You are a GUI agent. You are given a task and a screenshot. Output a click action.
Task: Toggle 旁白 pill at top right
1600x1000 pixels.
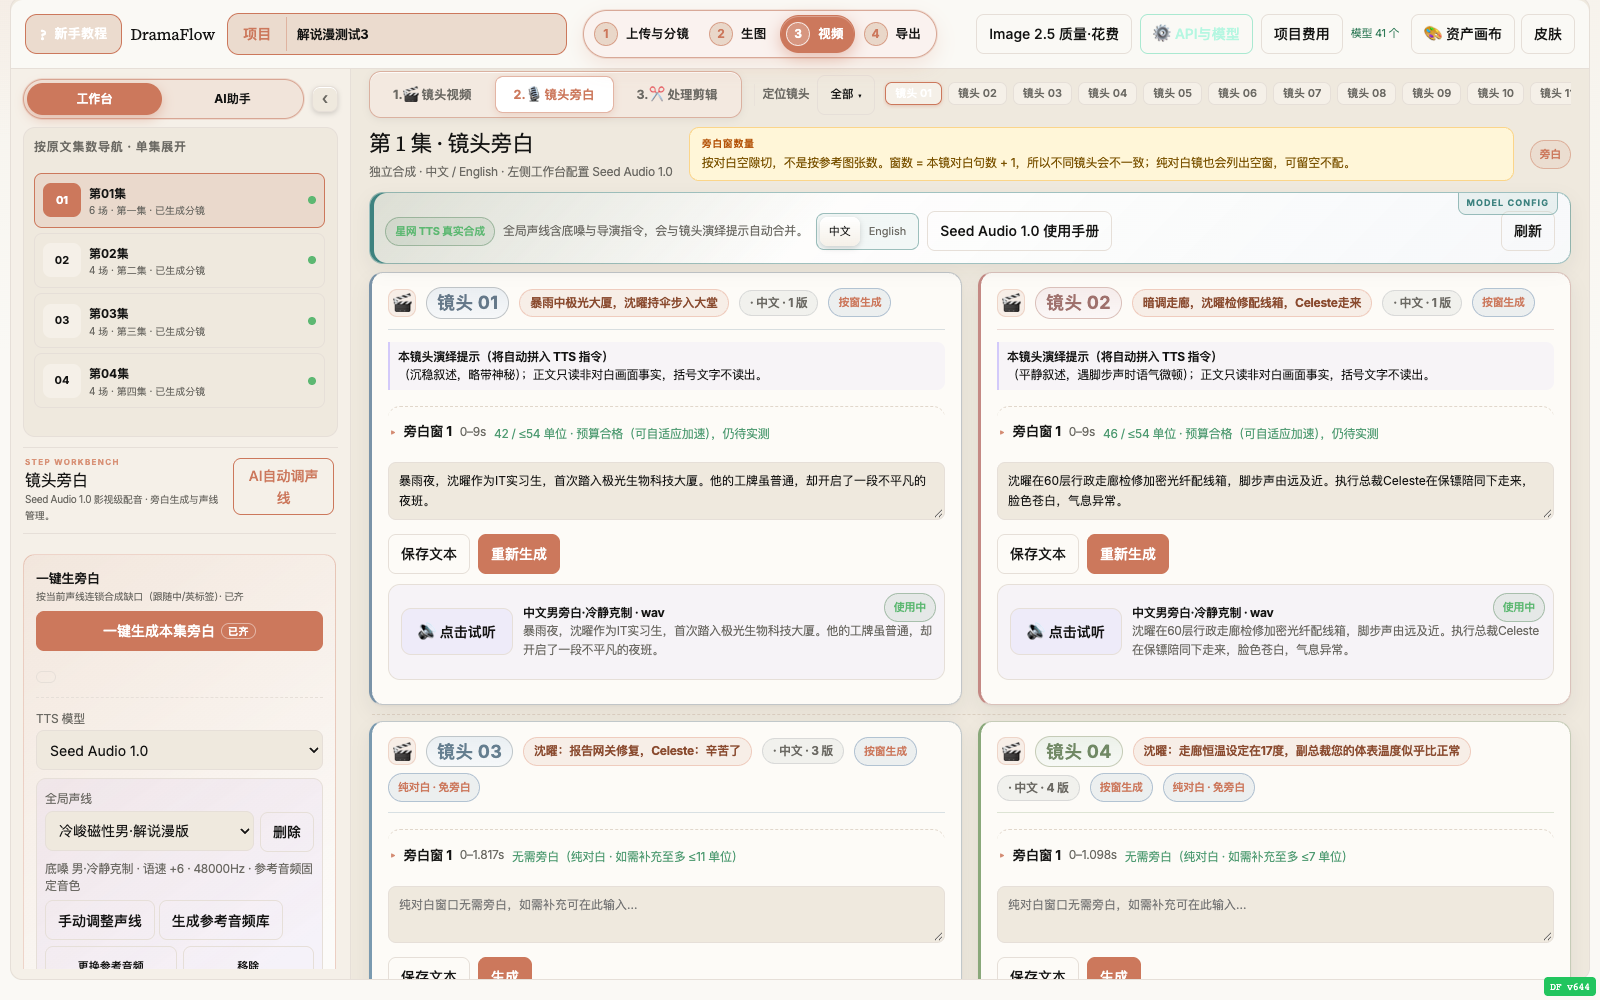(x=1550, y=154)
